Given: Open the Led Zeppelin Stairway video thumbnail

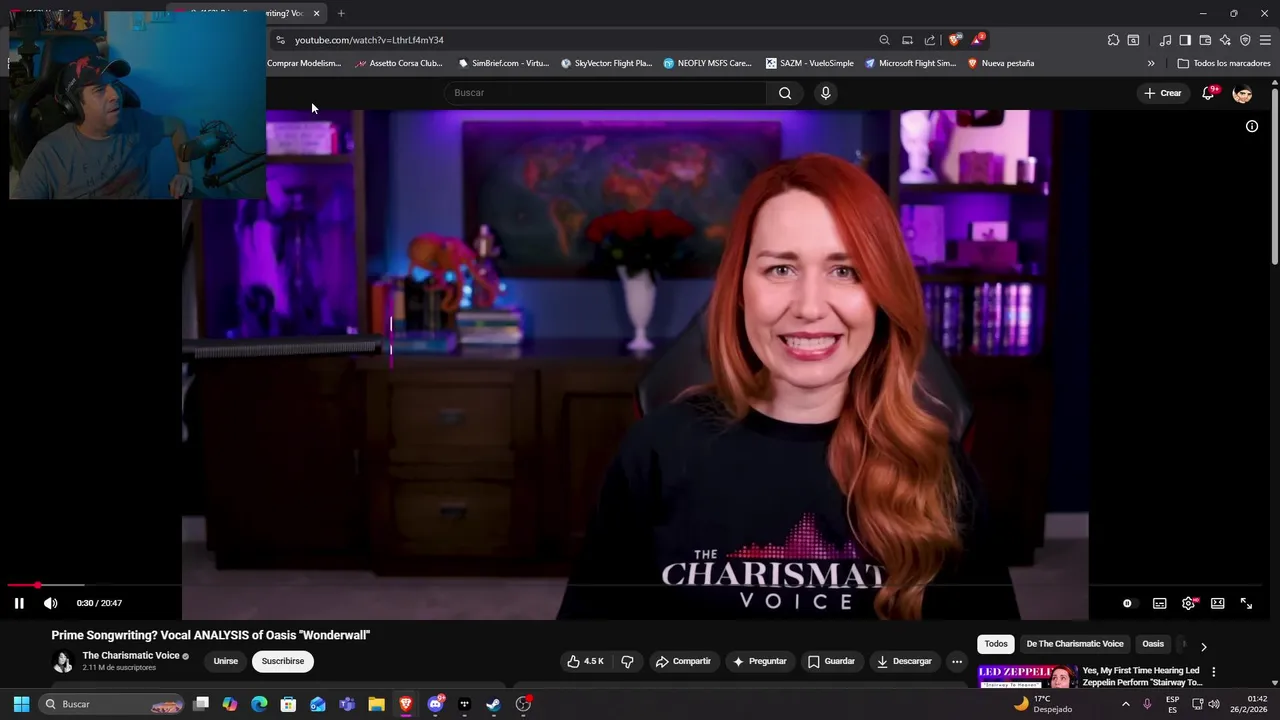Looking at the screenshot, I should click(x=1027, y=677).
